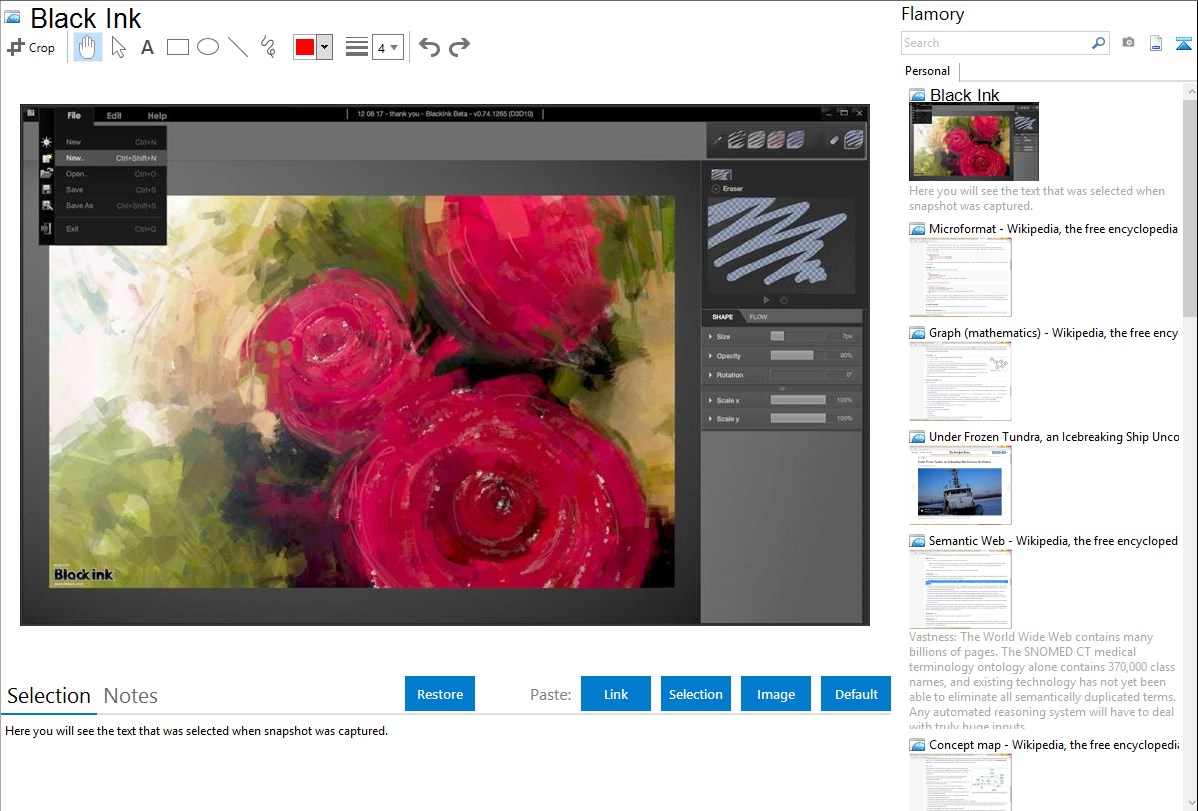Choose the arrow pointer tool
Viewport: 1198px width, 811px height.
pyautogui.click(x=118, y=47)
